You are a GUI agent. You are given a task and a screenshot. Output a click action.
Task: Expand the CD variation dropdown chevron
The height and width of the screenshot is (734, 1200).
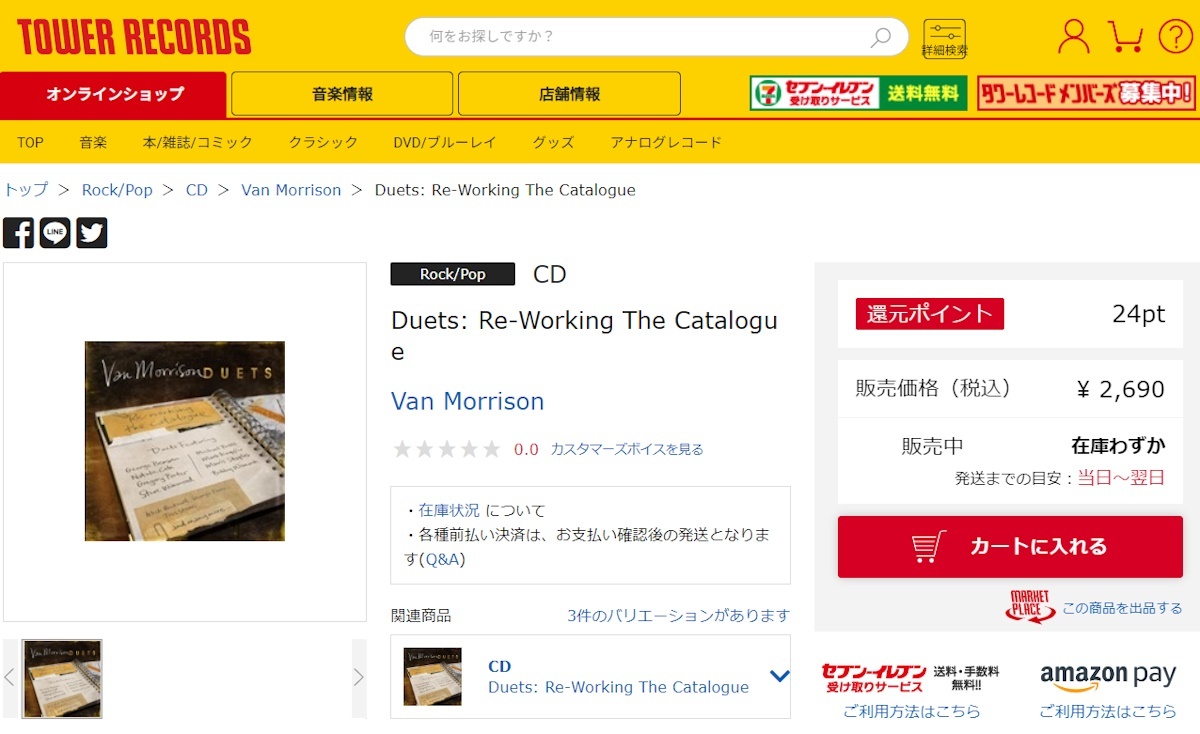[x=779, y=676]
